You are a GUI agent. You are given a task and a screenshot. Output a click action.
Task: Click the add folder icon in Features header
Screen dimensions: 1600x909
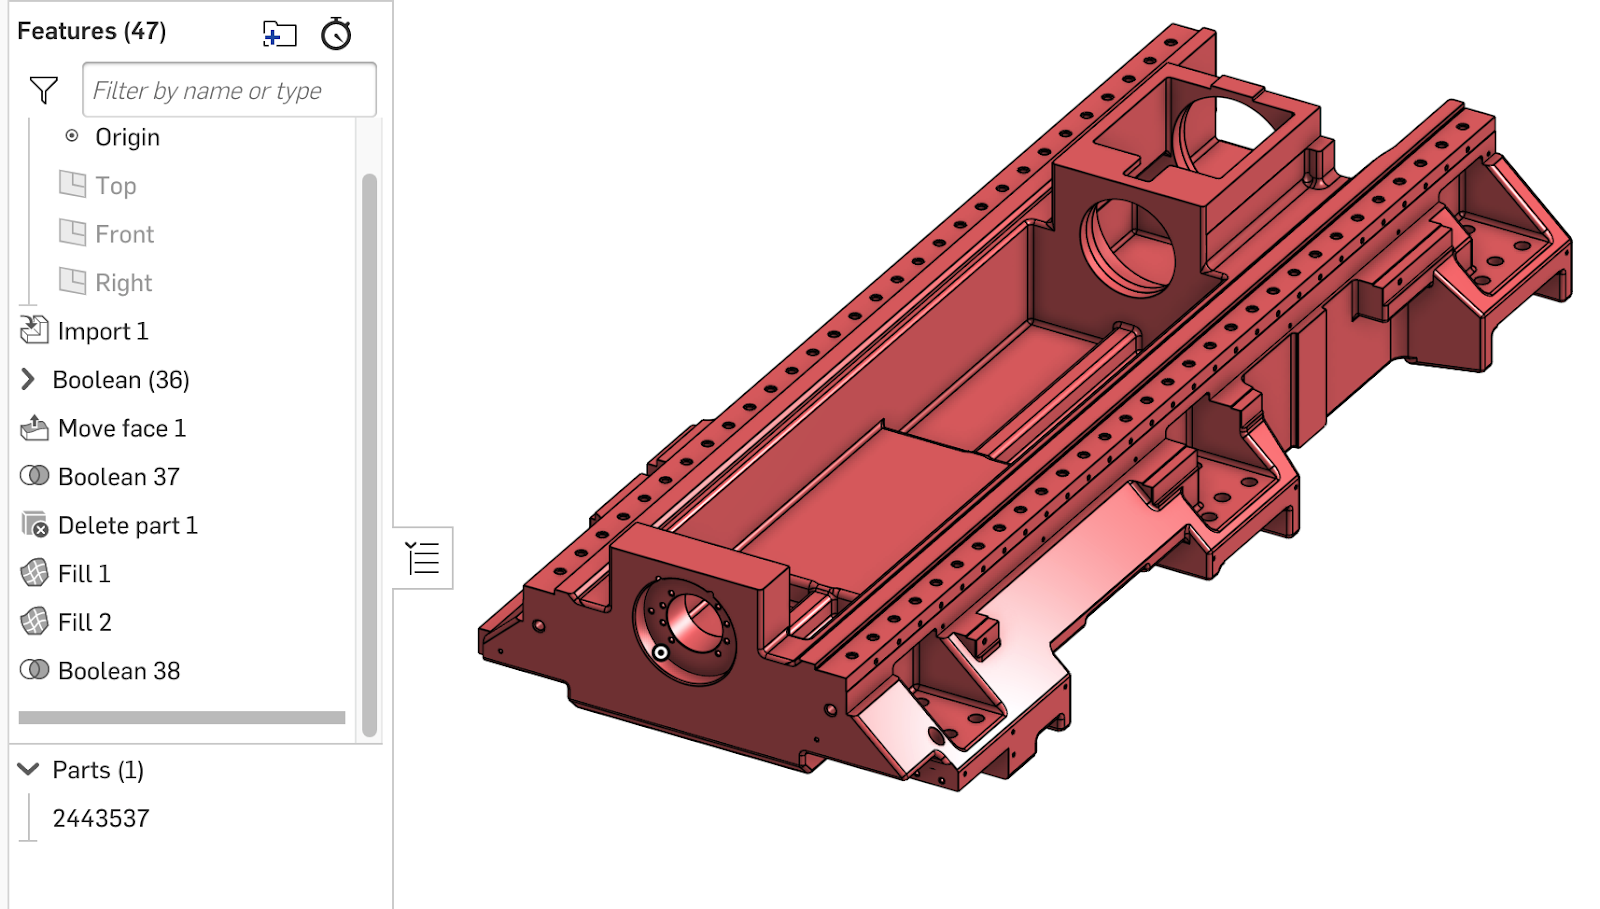pyautogui.click(x=279, y=34)
